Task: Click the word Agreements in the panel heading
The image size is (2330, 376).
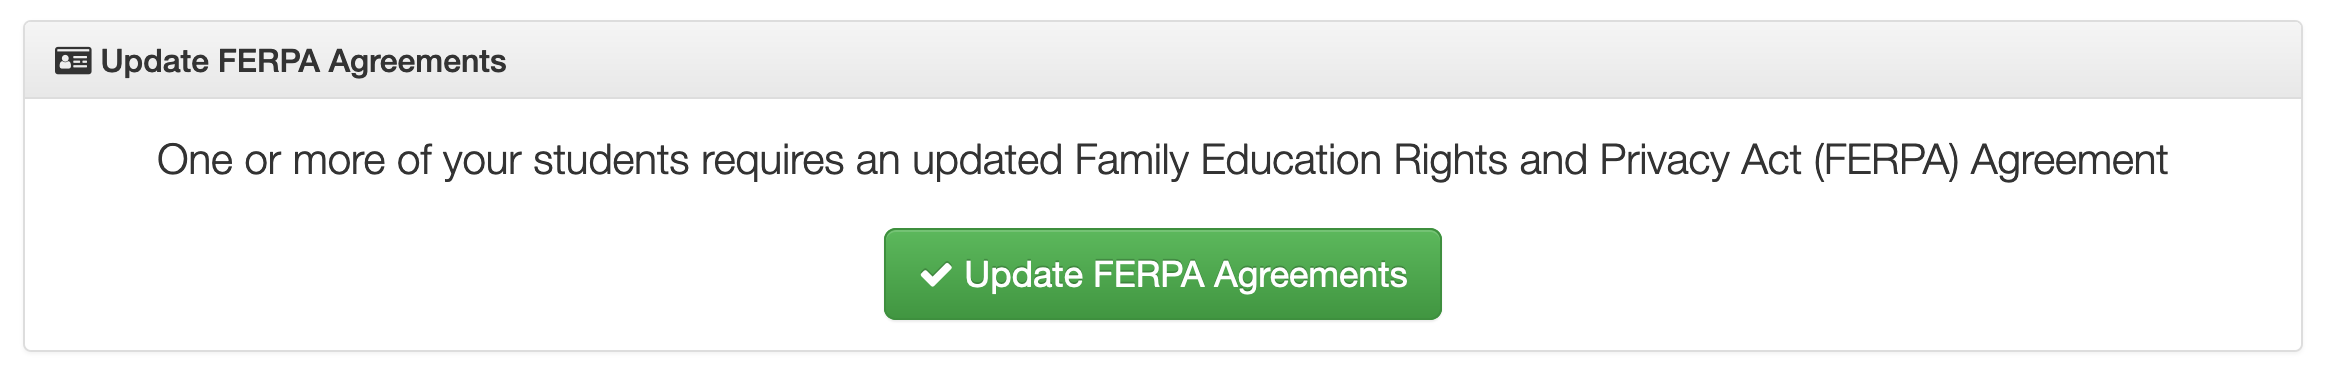Action: (x=417, y=62)
